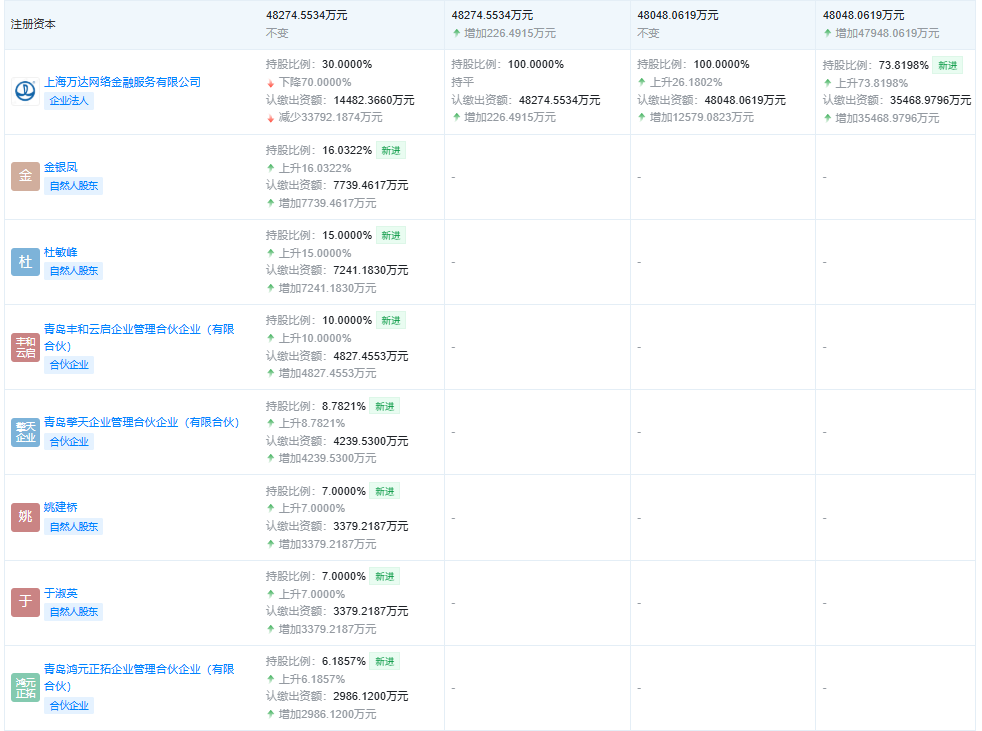This screenshot has width=982, height=731.
Task: Click the 新进 badge beside 16.0322%
Action: click(391, 150)
